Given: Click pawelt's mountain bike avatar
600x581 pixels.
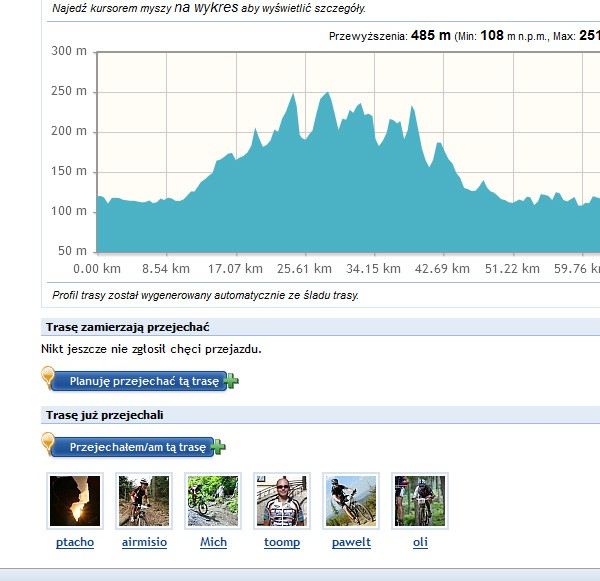Looking at the screenshot, I should point(351,501).
